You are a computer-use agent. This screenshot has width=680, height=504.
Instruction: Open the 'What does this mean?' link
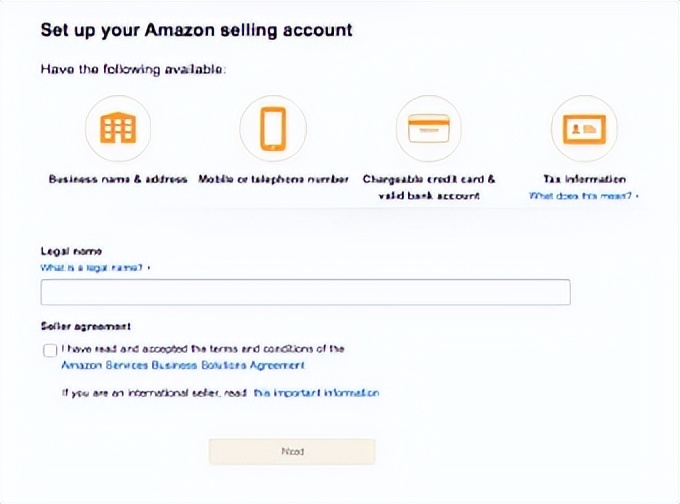pos(583,196)
